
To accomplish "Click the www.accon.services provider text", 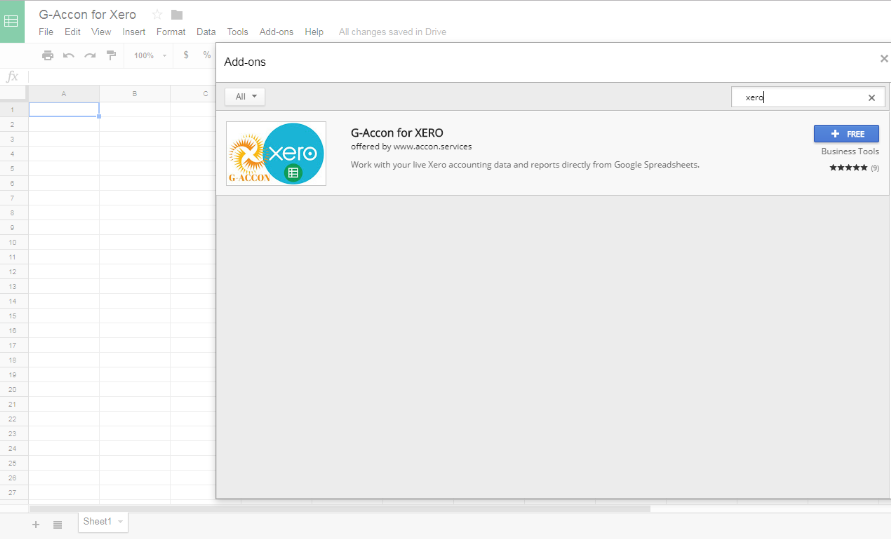I will [x=432, y=147].
